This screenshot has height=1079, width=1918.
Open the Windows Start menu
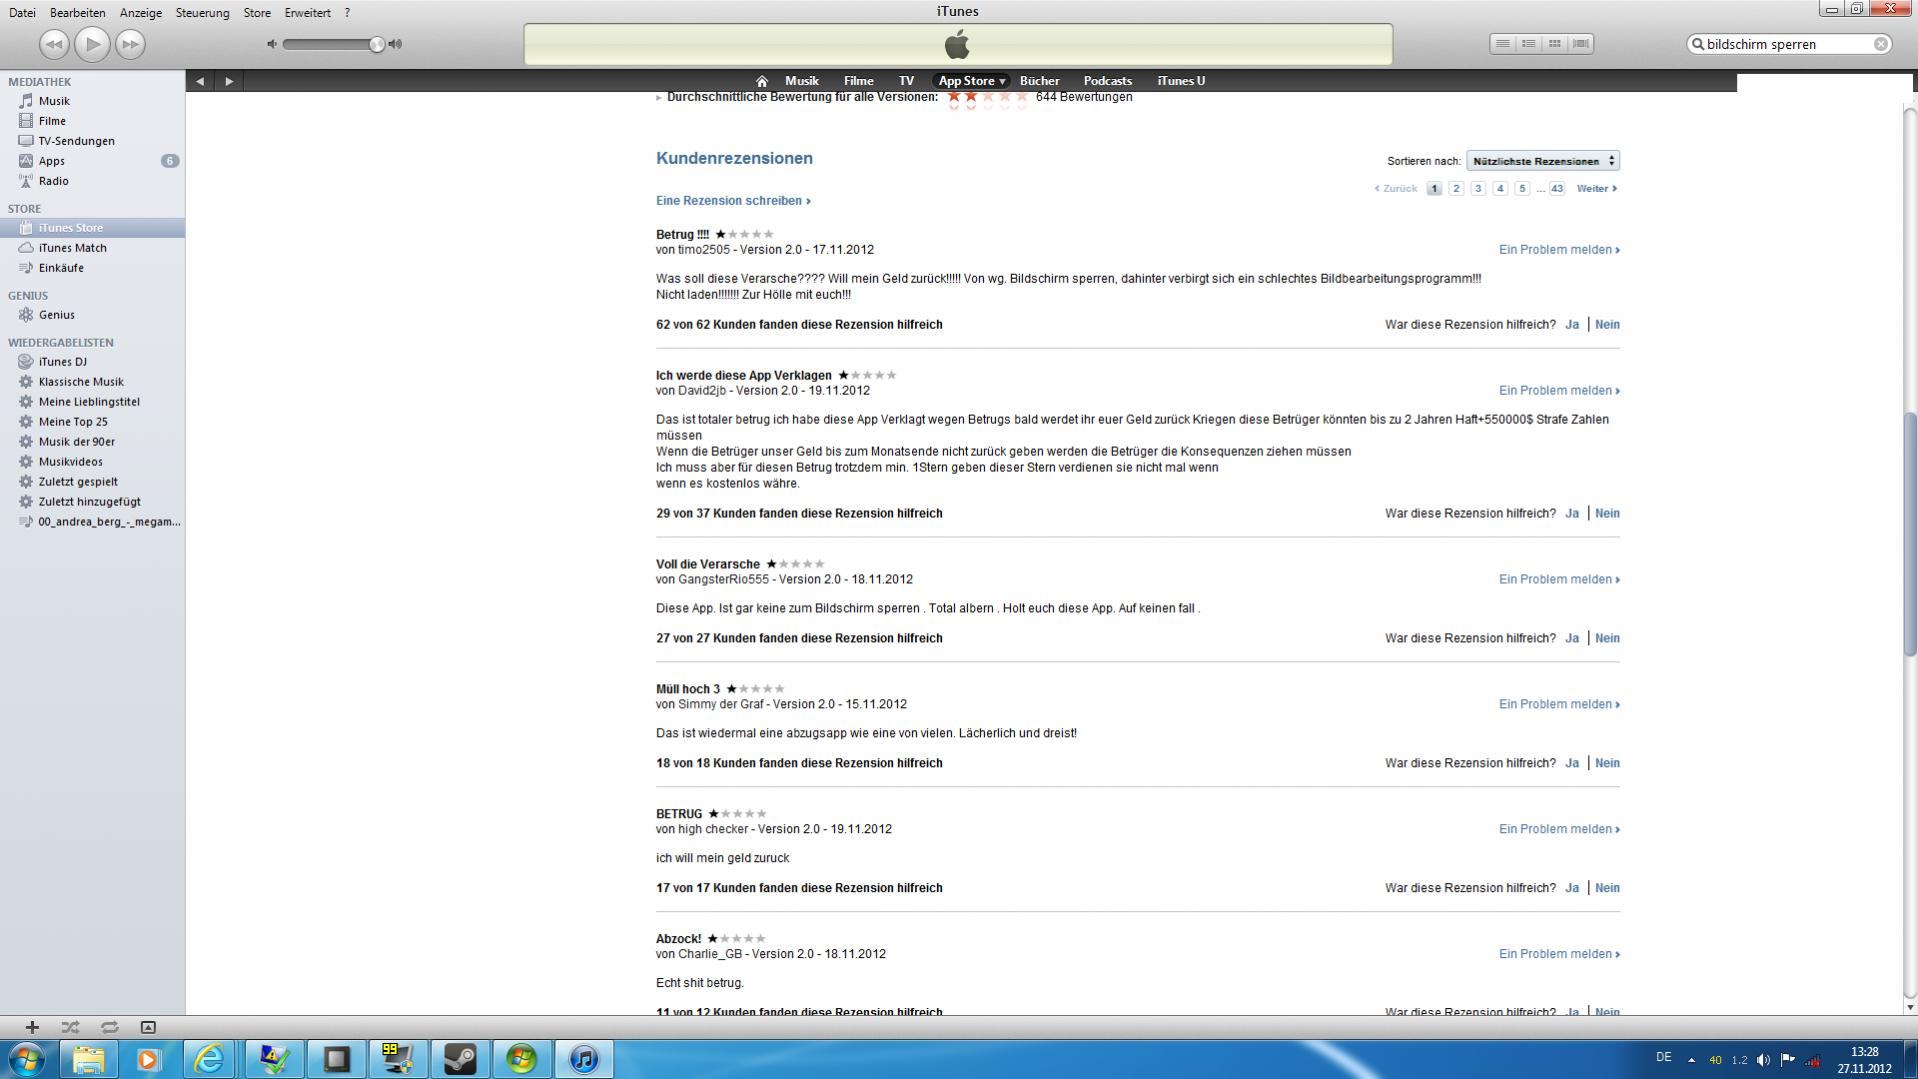coord(26,1059)
